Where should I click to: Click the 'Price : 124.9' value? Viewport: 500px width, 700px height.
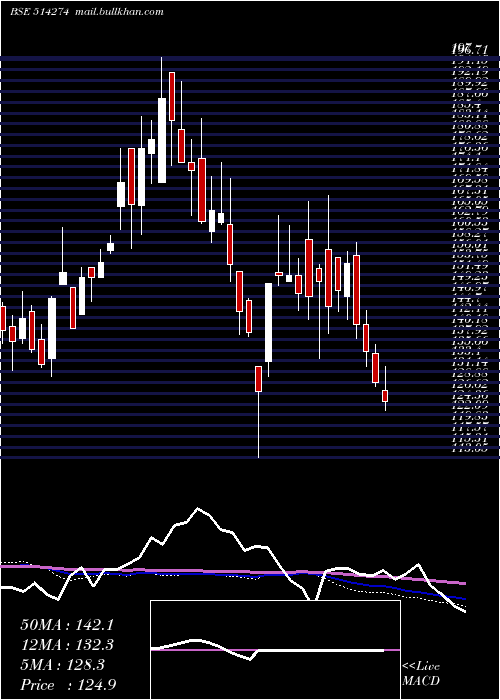[68, 685]
